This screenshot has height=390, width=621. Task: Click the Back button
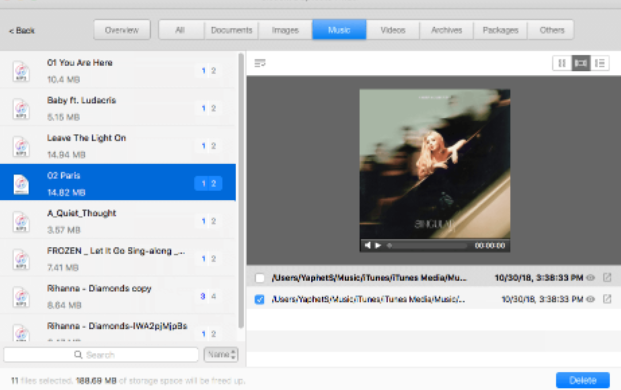[22, 30]
